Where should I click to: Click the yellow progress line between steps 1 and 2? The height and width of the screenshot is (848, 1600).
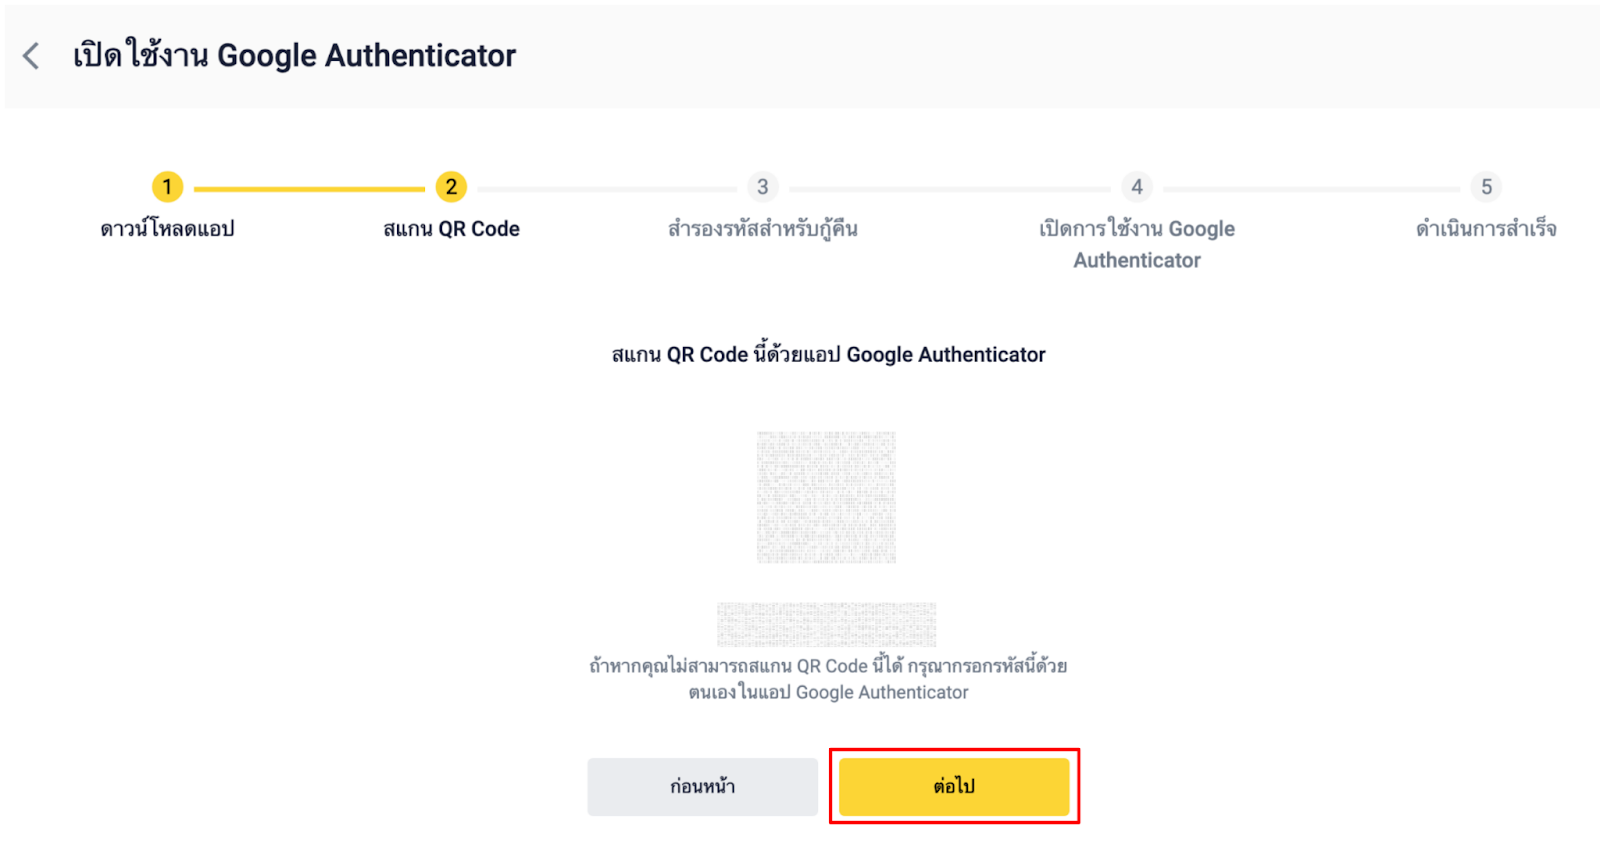(309, 188)
